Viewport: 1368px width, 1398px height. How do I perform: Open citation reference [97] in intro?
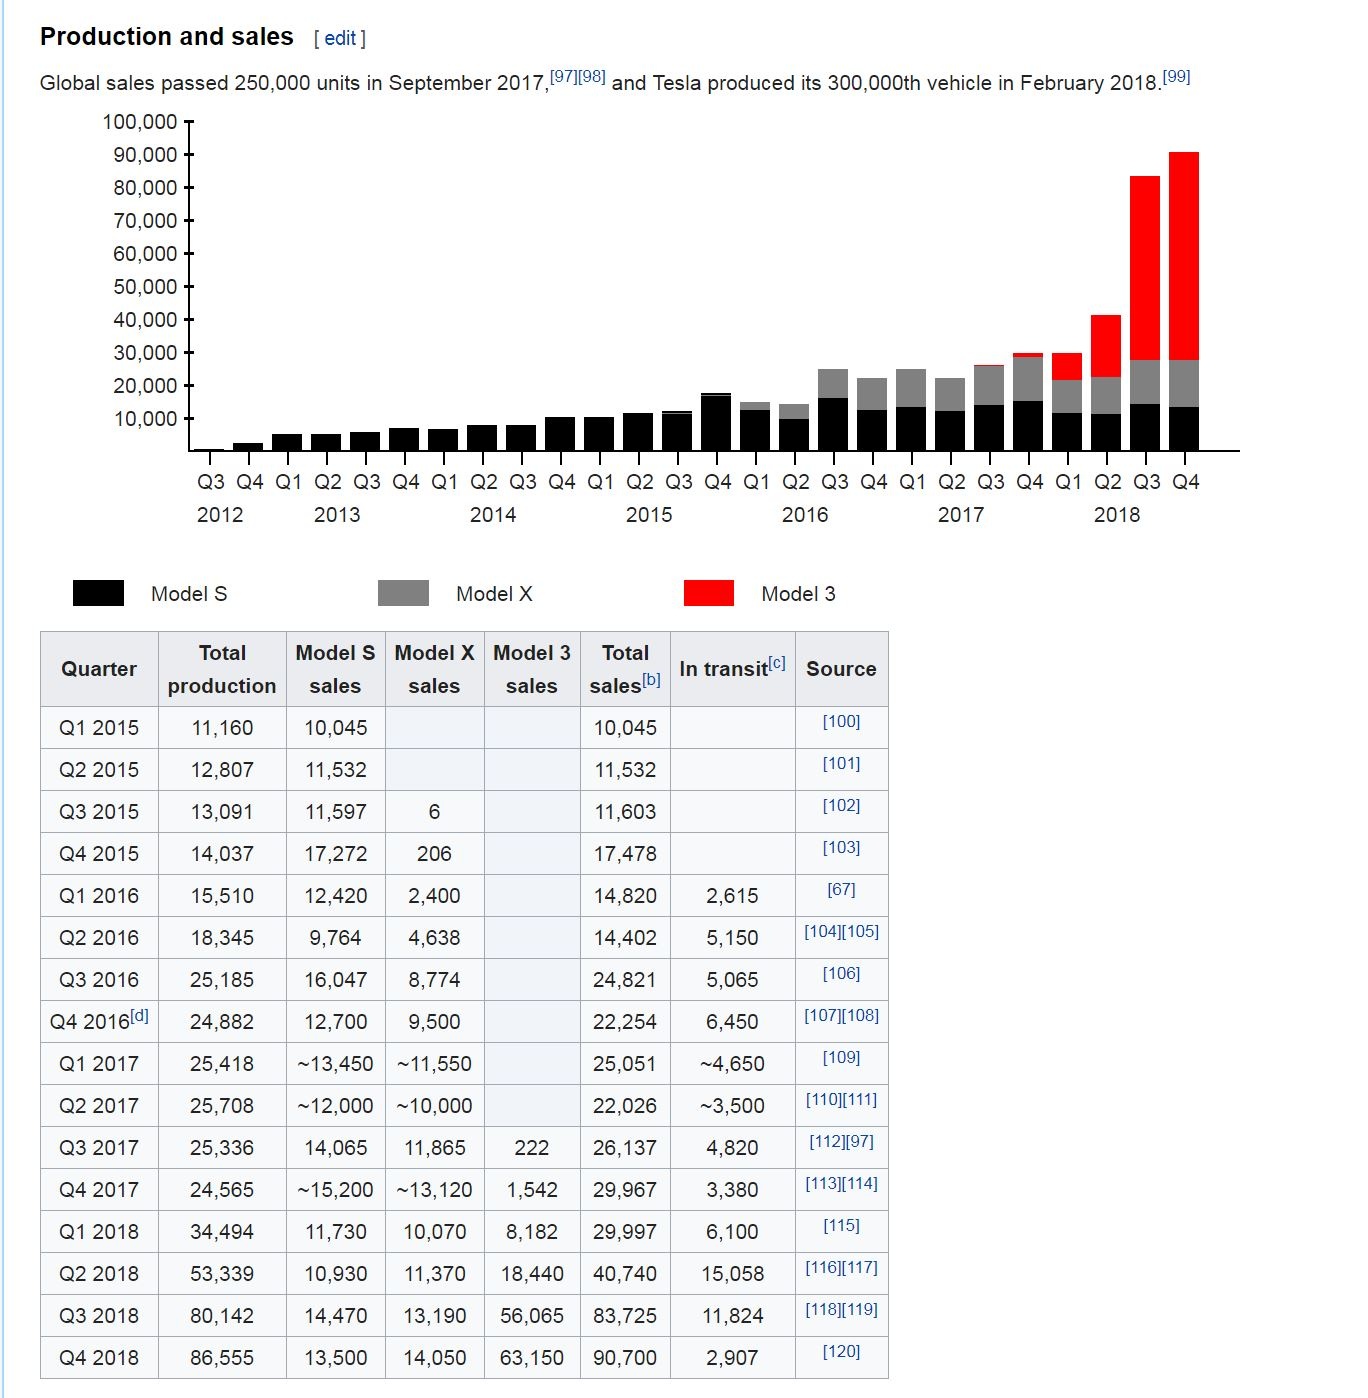pos(564,76)
